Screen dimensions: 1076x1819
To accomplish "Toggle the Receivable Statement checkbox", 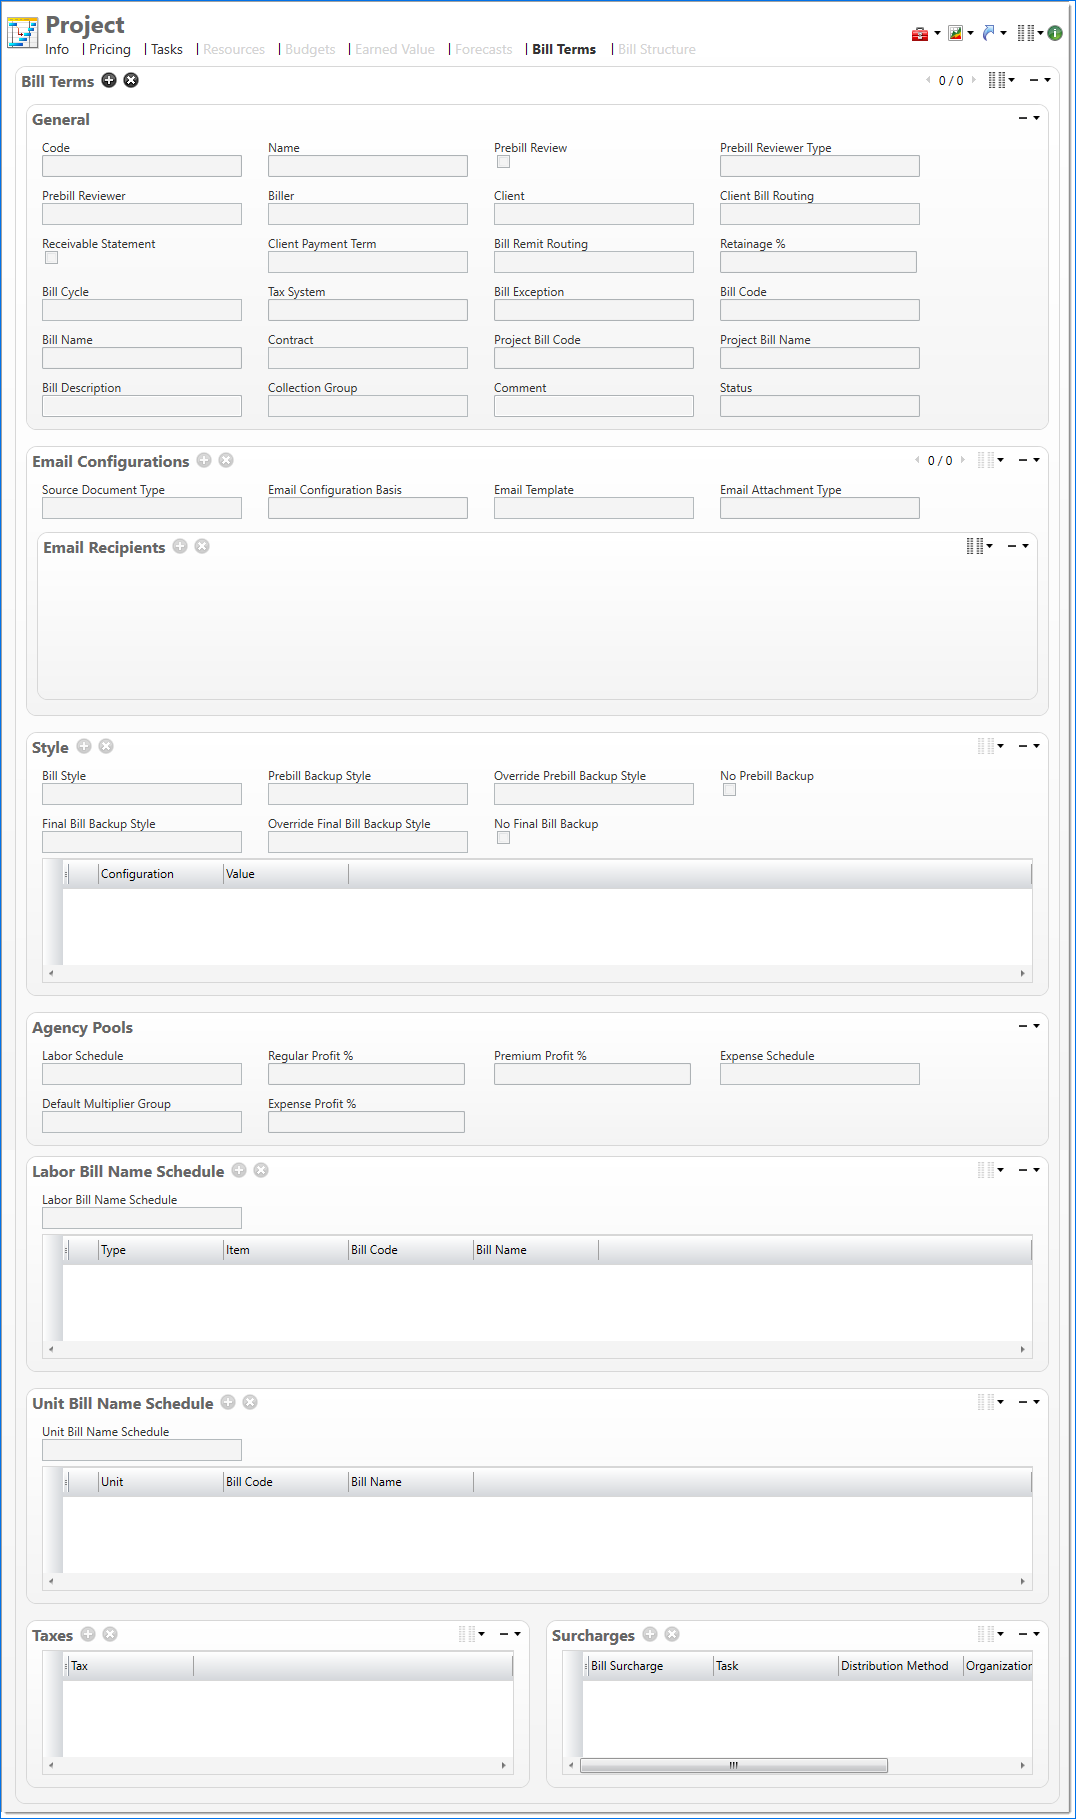I will coord(51,258).
